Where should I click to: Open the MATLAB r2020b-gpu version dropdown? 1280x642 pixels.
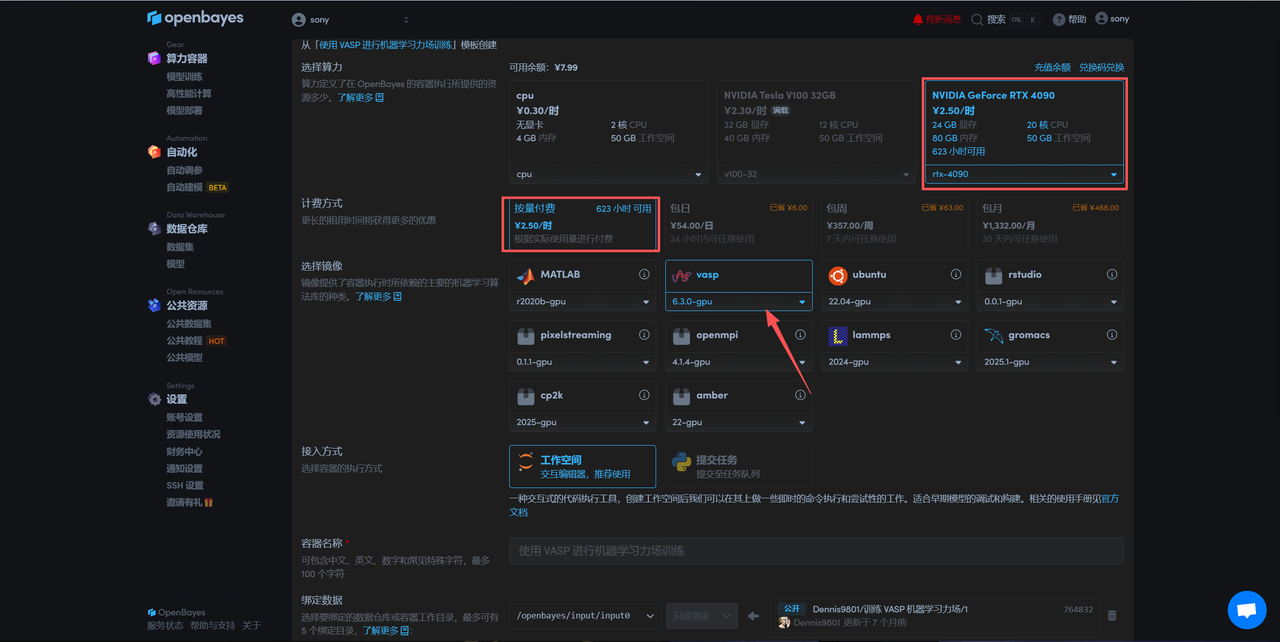click(x=582, y=301)
